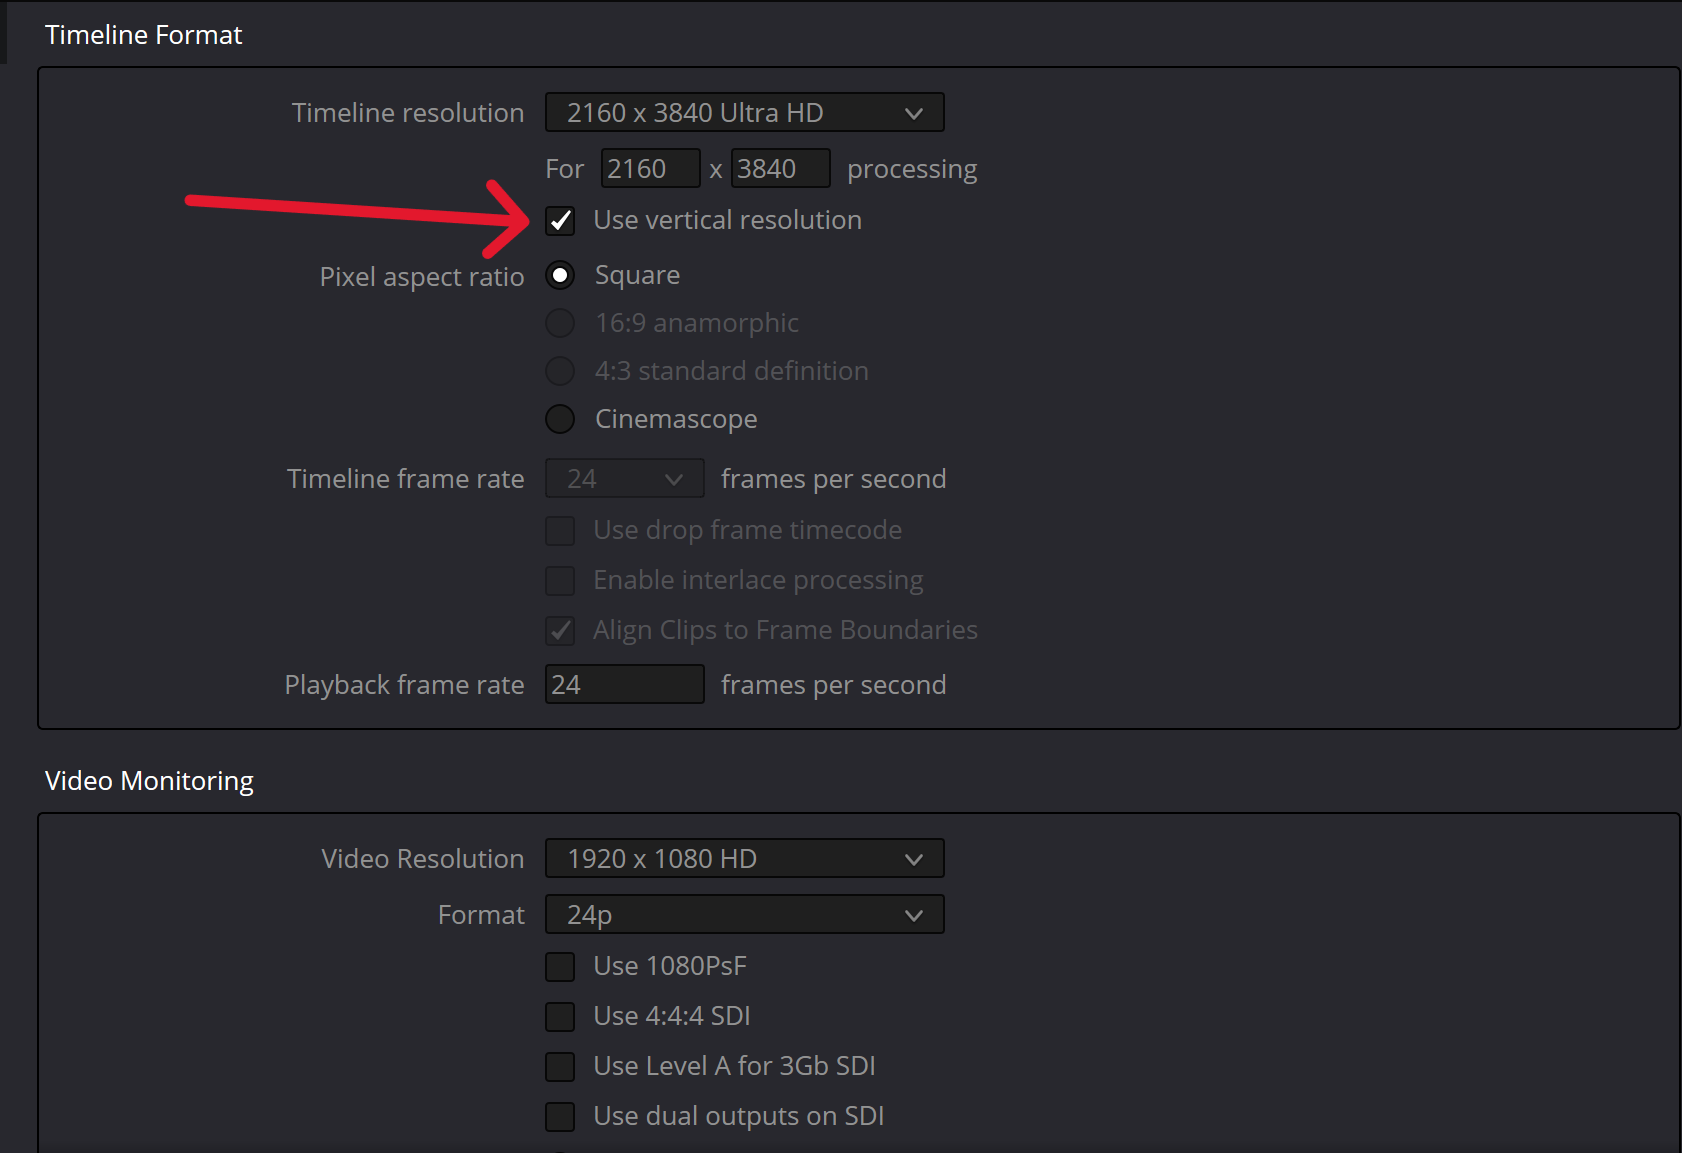Click the Timeline resolution label

(408, 113)
